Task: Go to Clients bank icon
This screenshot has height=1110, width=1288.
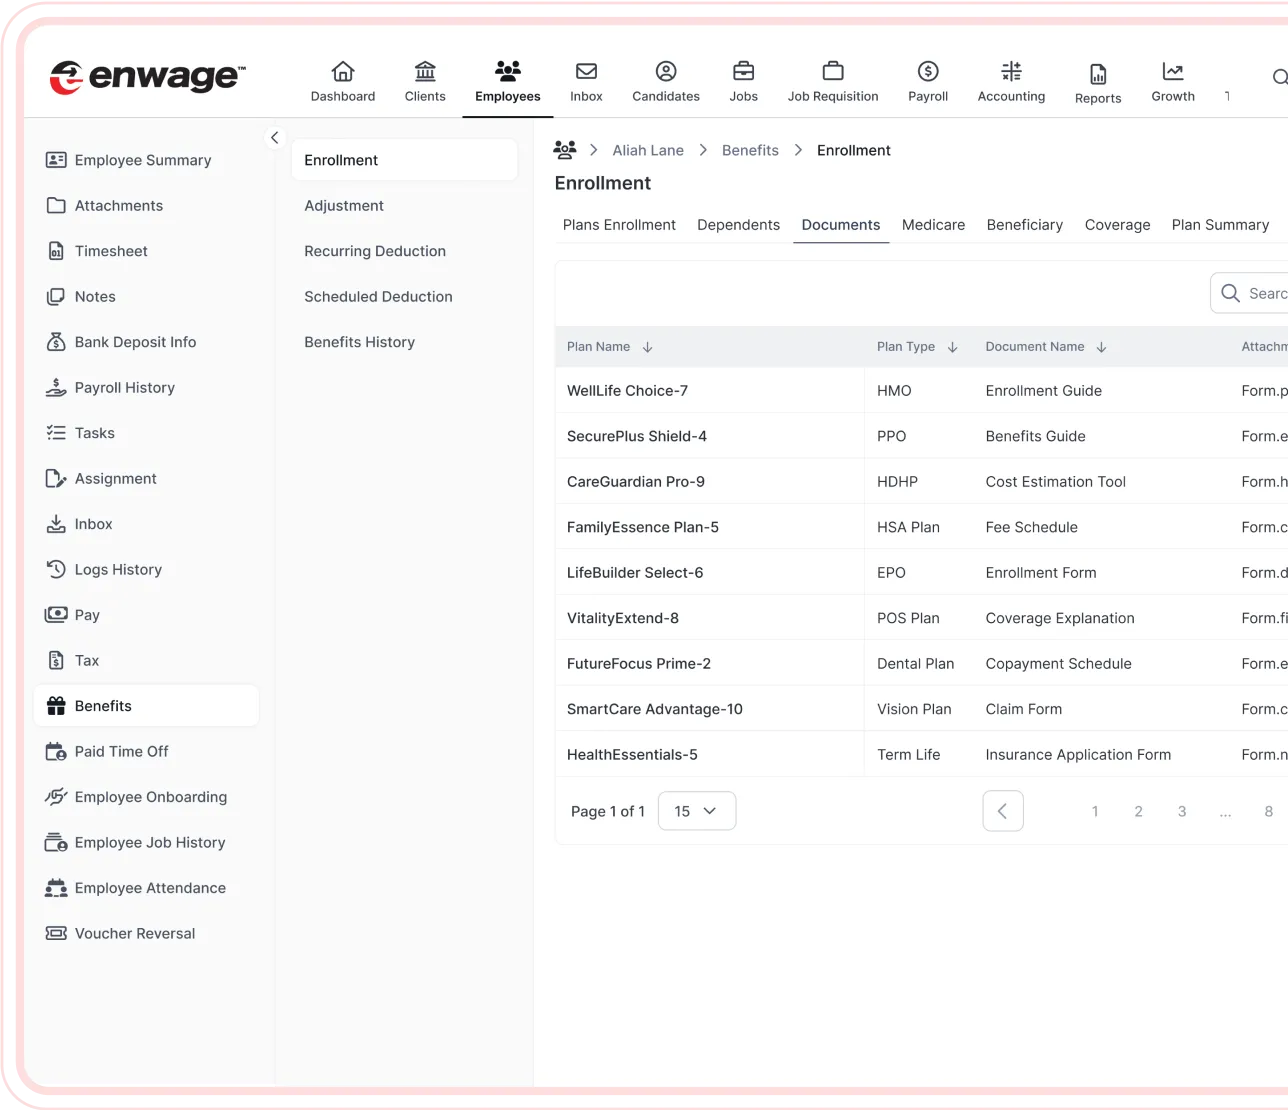Action: (x=425, y=72)
